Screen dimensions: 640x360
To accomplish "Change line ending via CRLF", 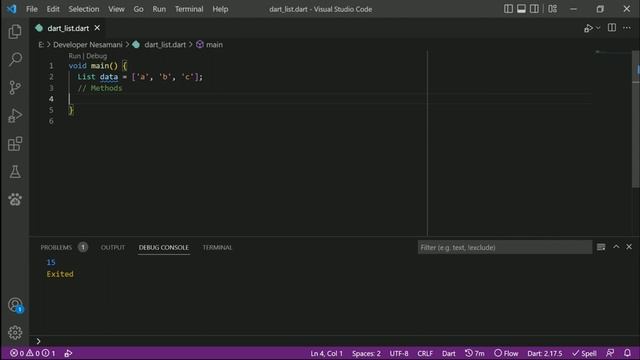I will (425, 353).
